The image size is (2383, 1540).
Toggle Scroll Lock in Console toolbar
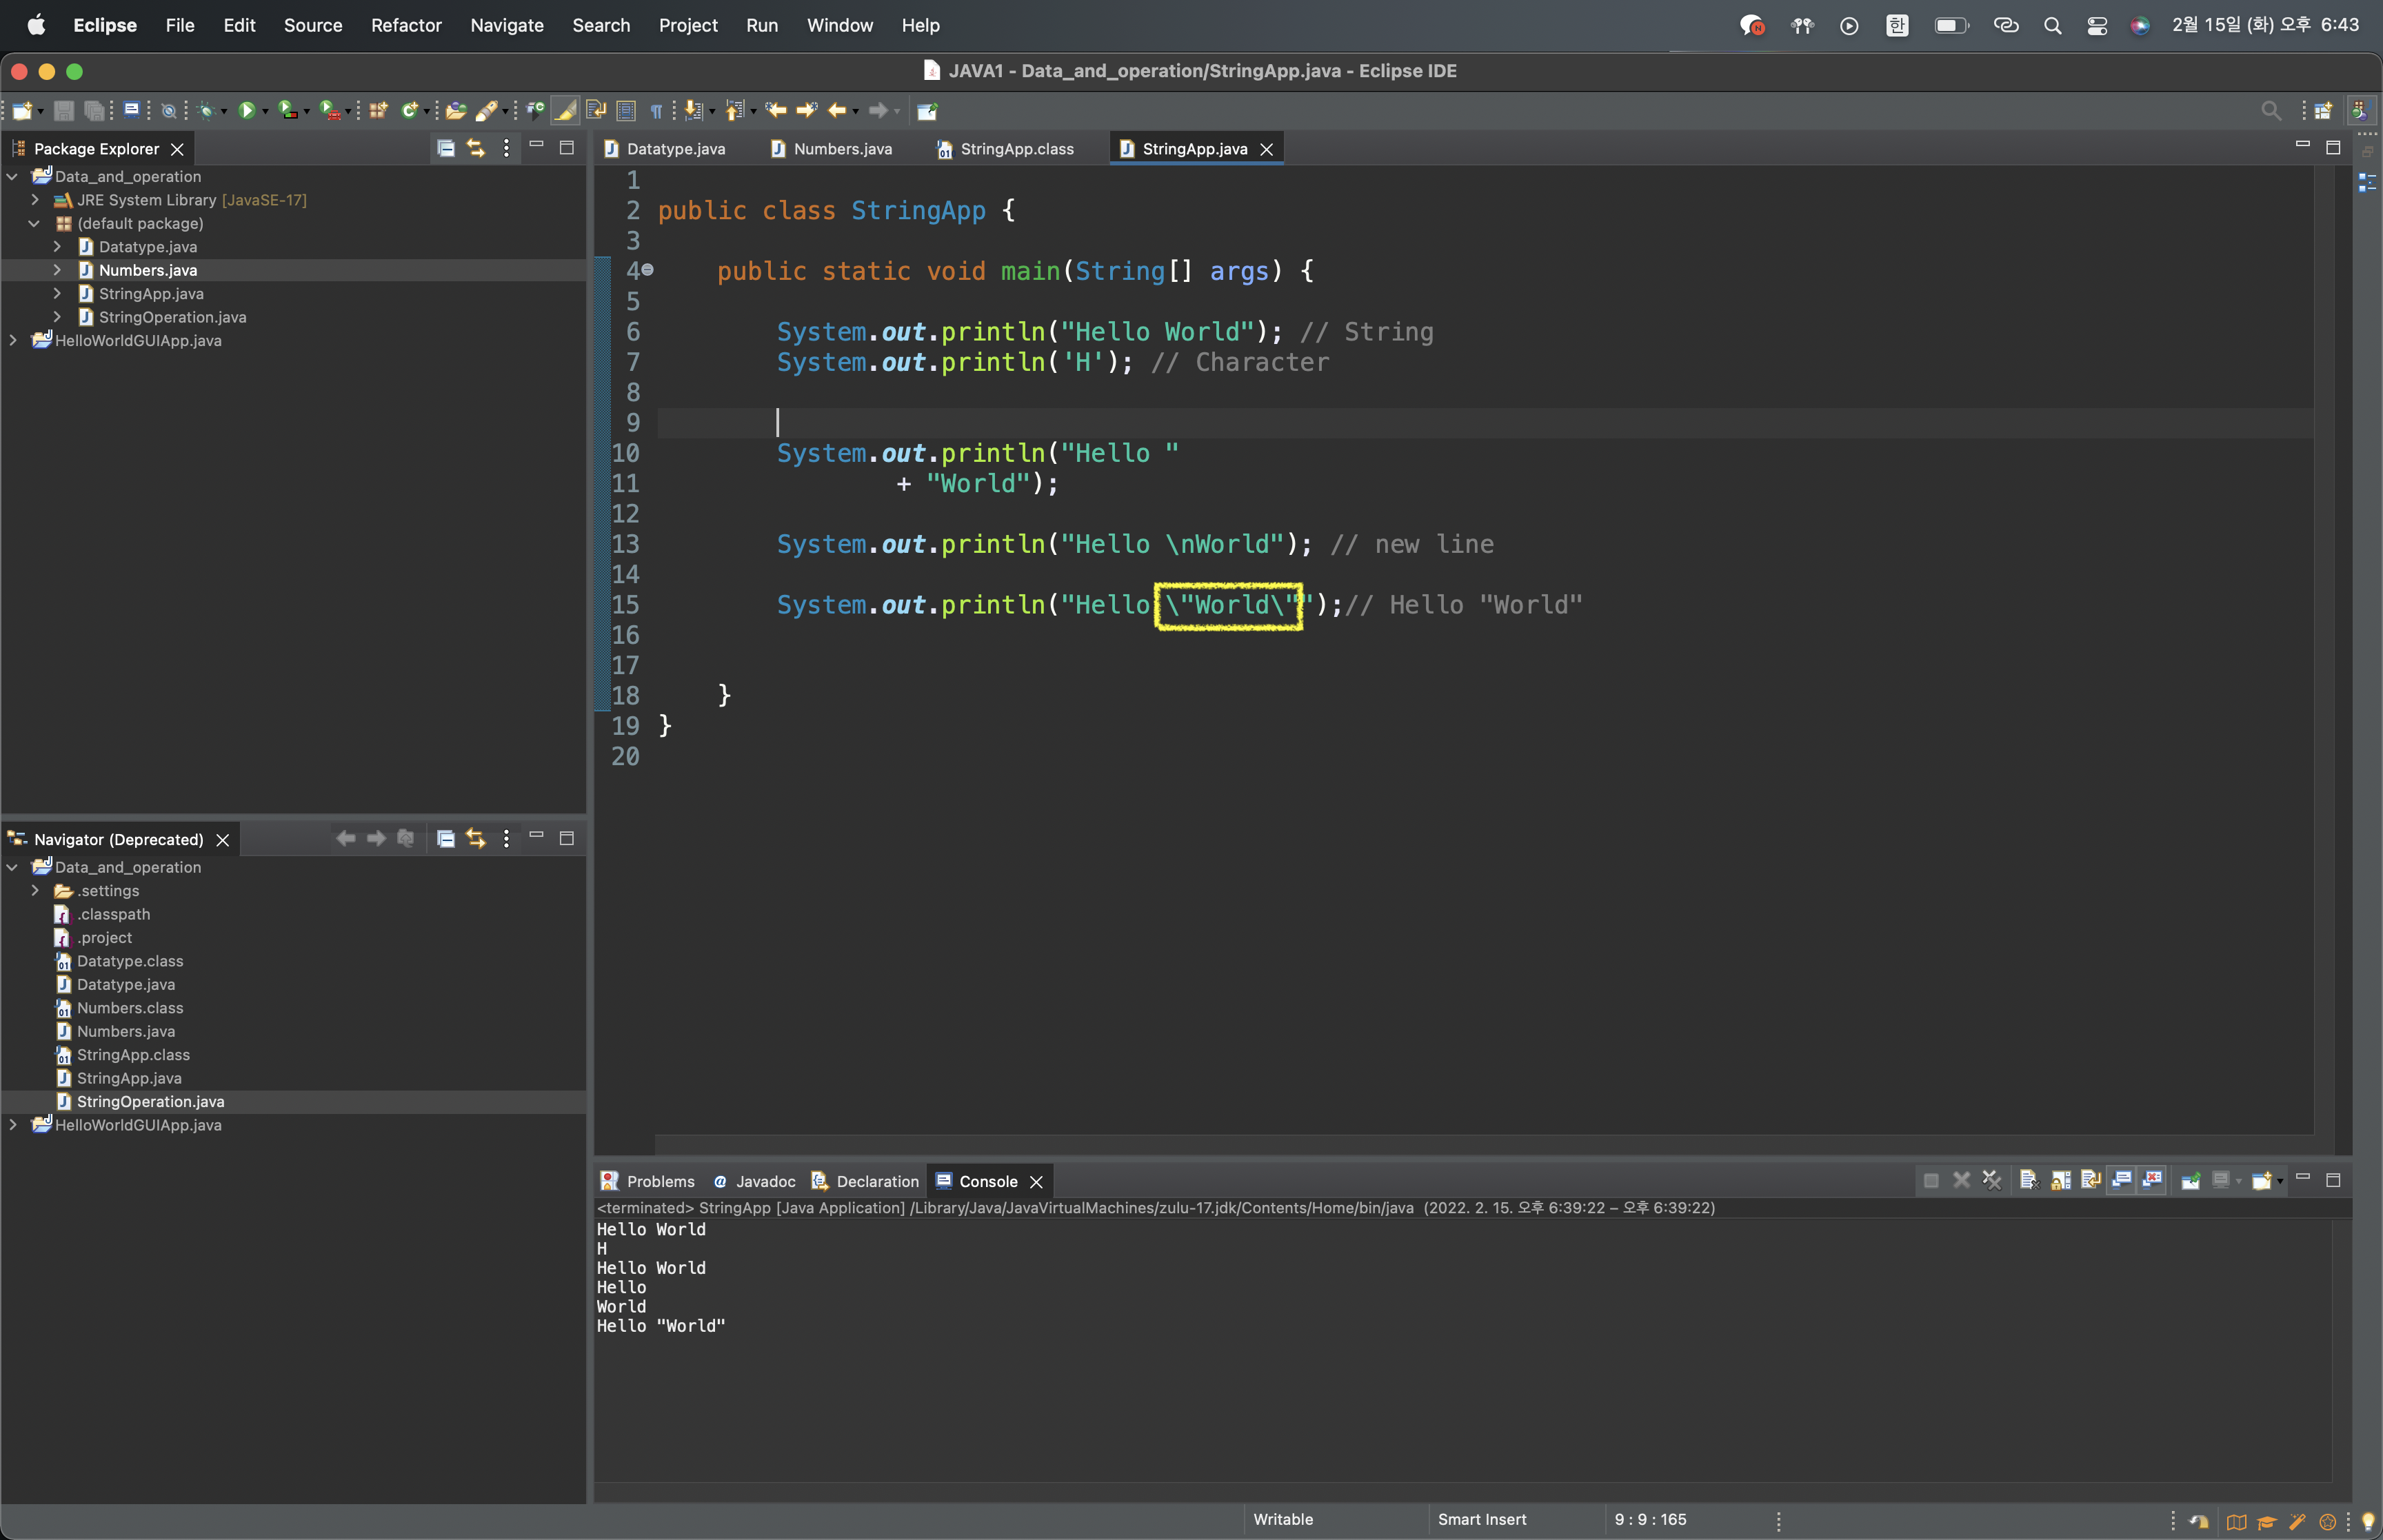(2060, 1181)
